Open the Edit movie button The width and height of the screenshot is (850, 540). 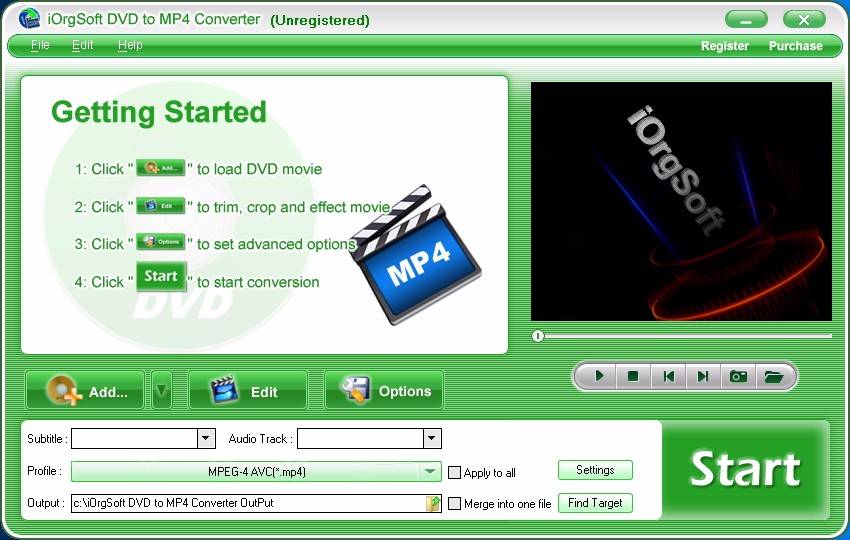248,390
